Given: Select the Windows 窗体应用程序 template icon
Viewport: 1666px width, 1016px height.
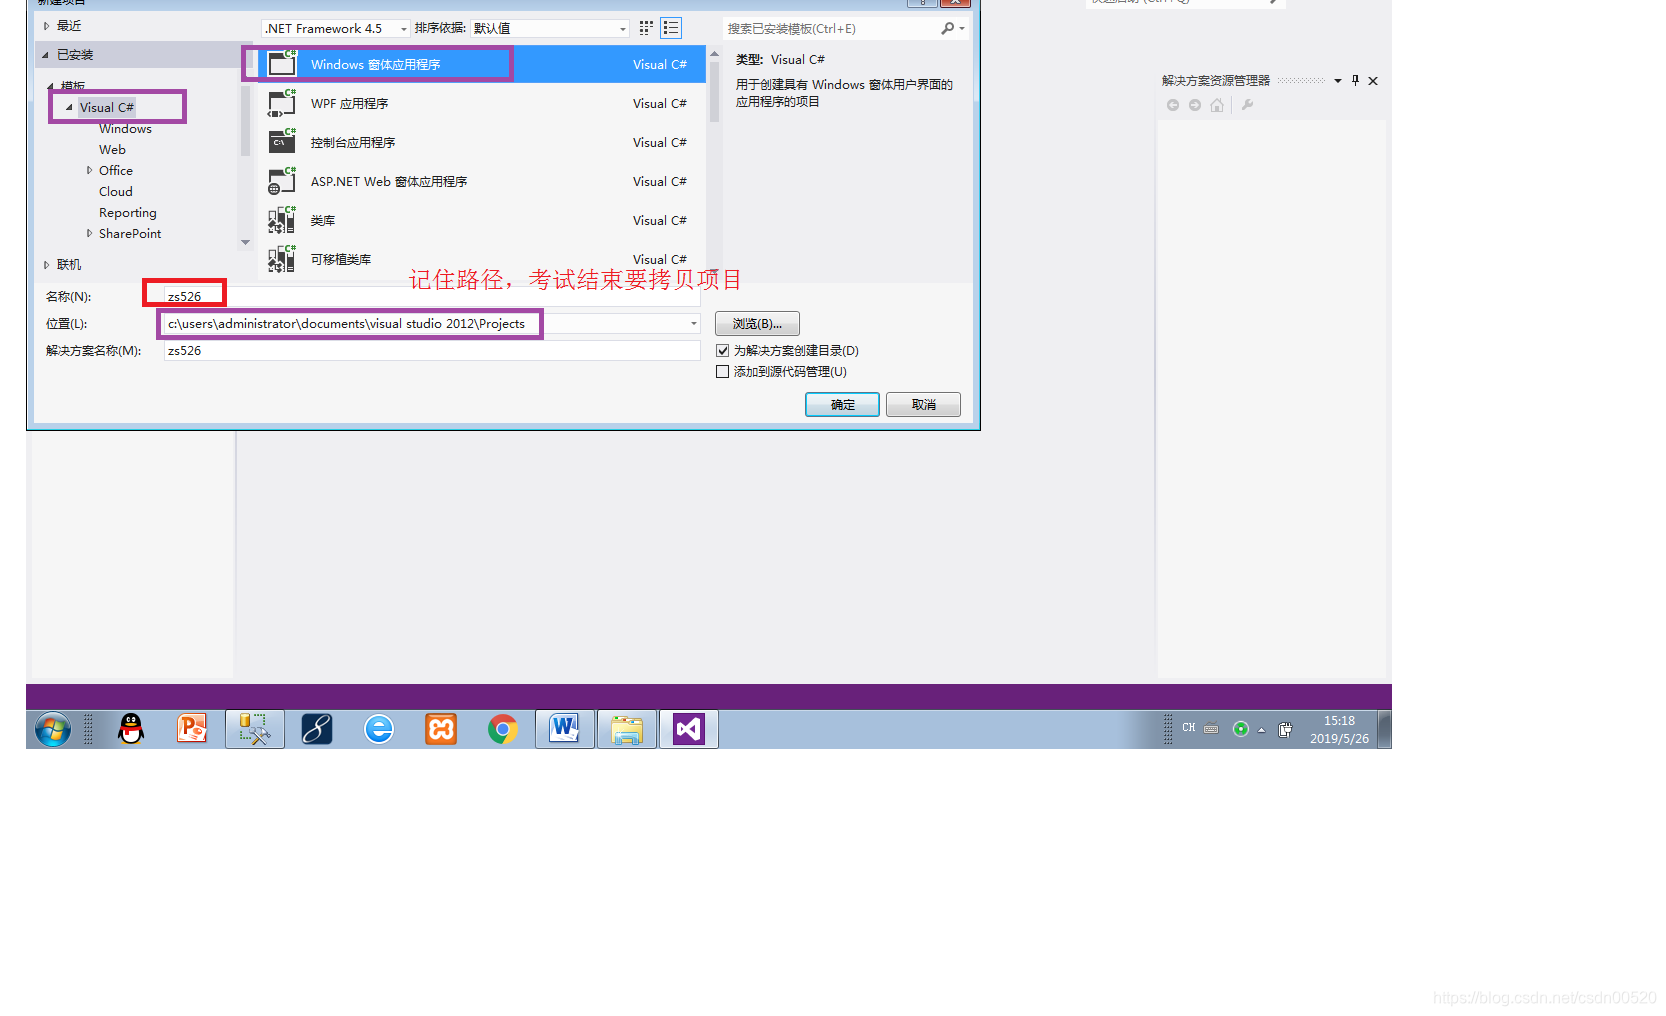Looking at the screenshot, I should tap(282, 63).
